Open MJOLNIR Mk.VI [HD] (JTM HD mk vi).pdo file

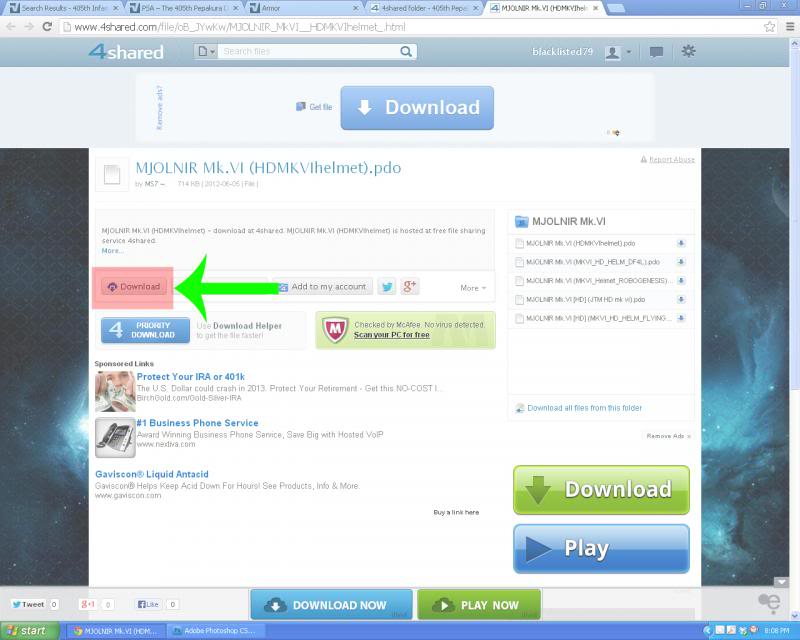click(585, 300)
